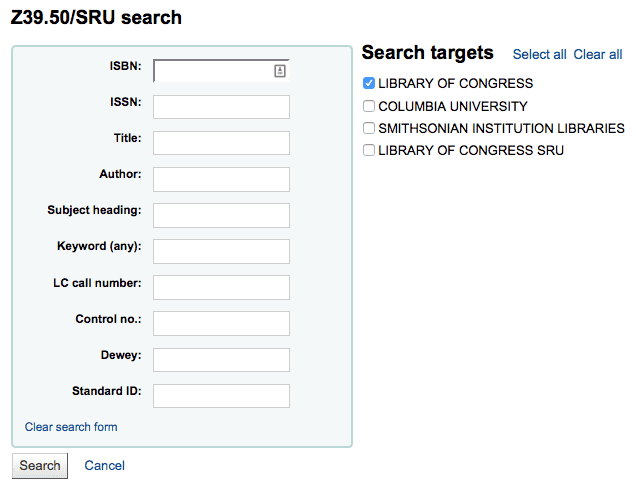Tick the Library of Congress SRU checkbox
Image resolution: width=636 pixels, height=485 pixels.
[x=369, y=150]
